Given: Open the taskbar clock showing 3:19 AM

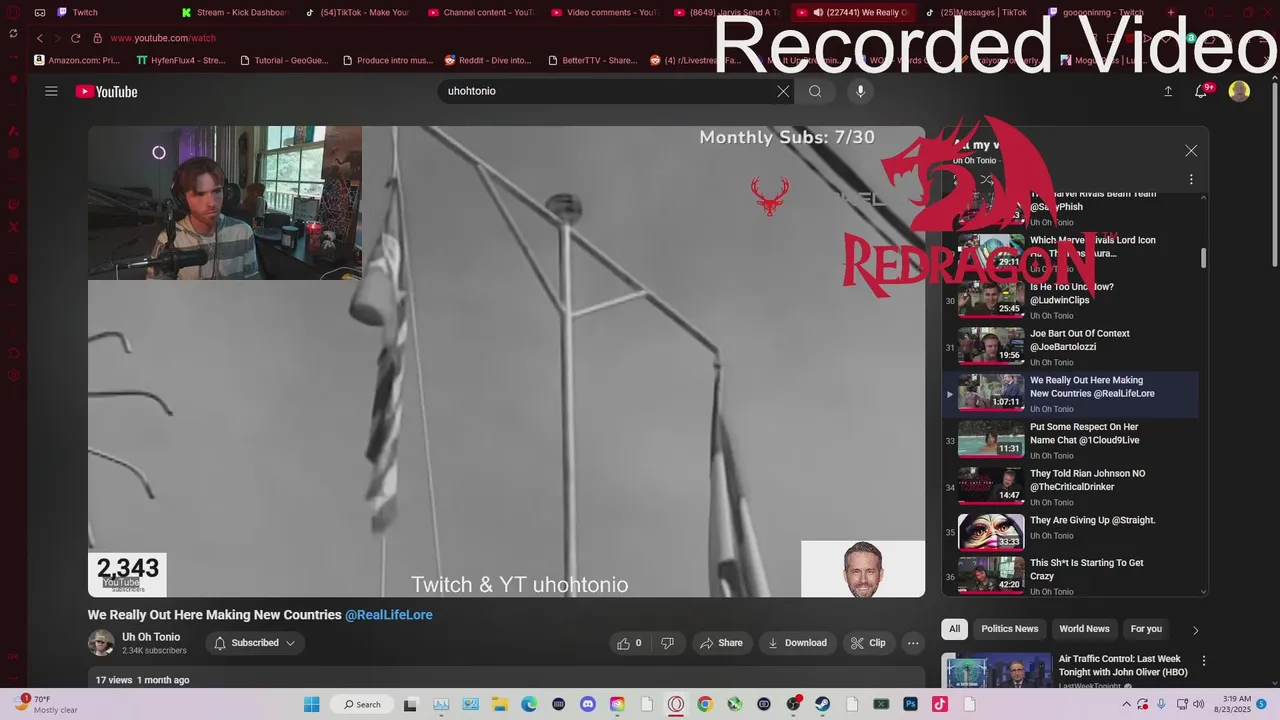Looking at the screenshot, I should (x=1232, y=704).
